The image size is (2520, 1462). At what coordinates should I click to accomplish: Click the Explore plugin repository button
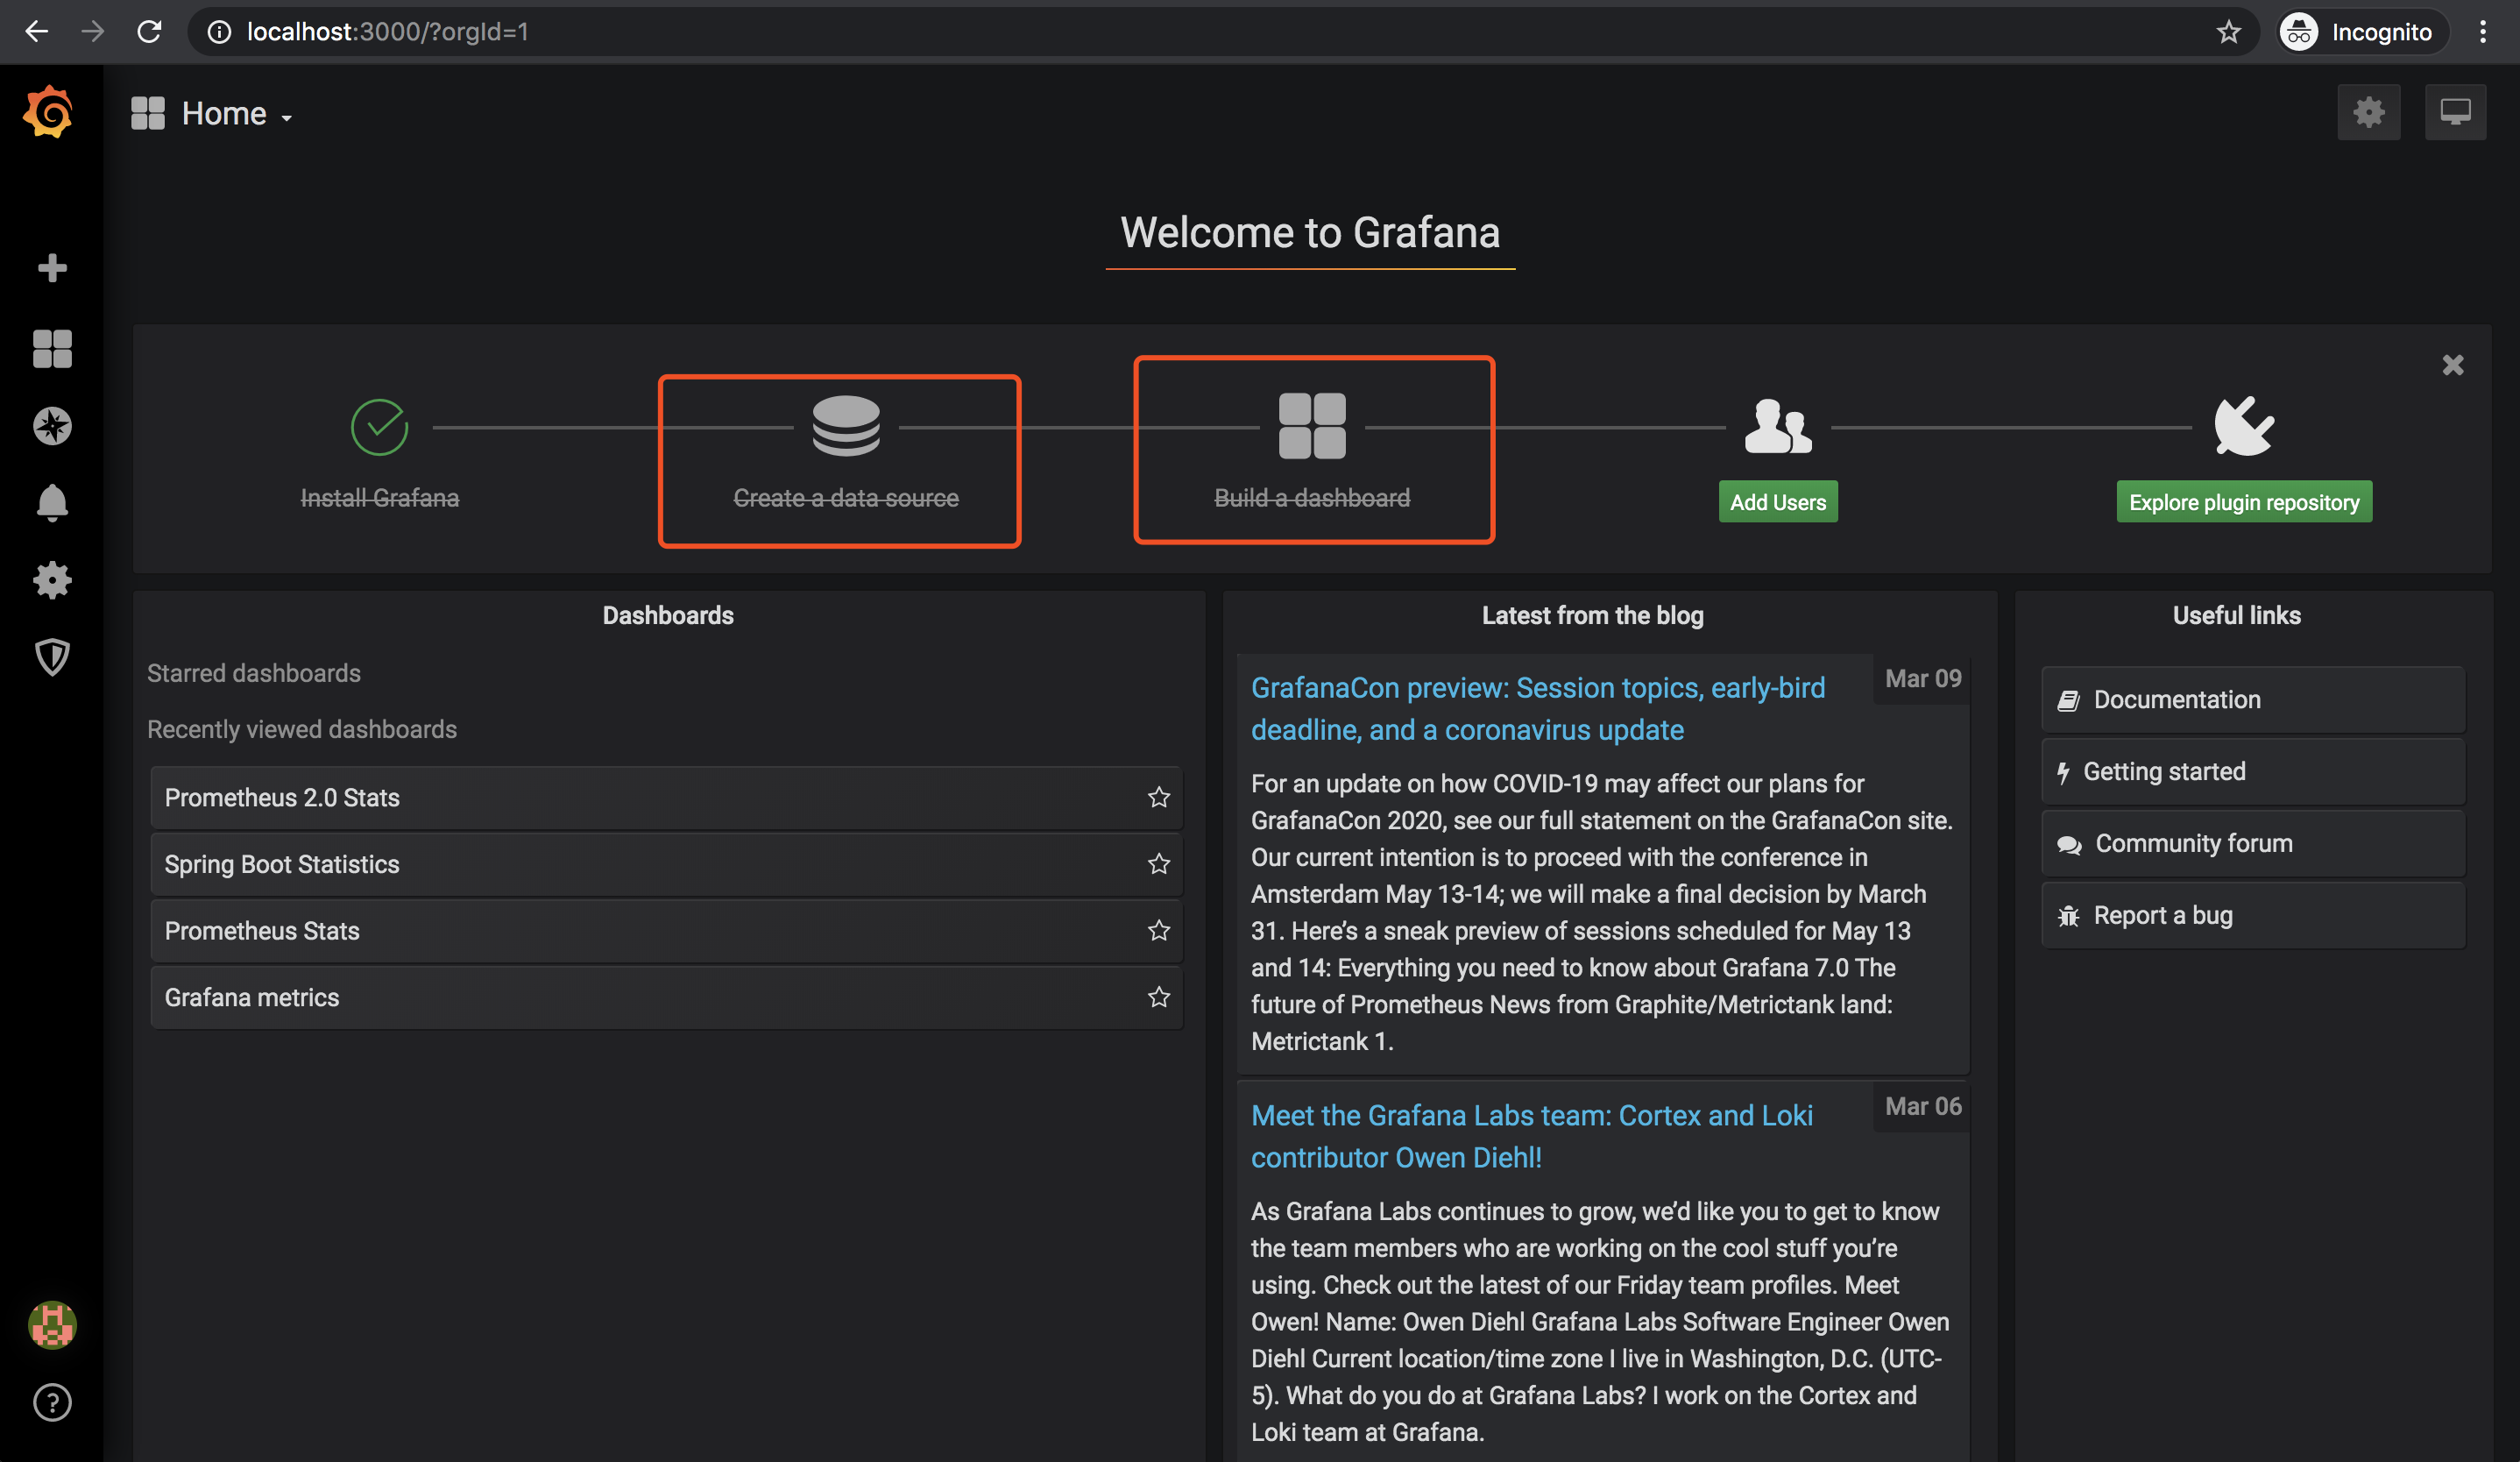pos(2244,502)
